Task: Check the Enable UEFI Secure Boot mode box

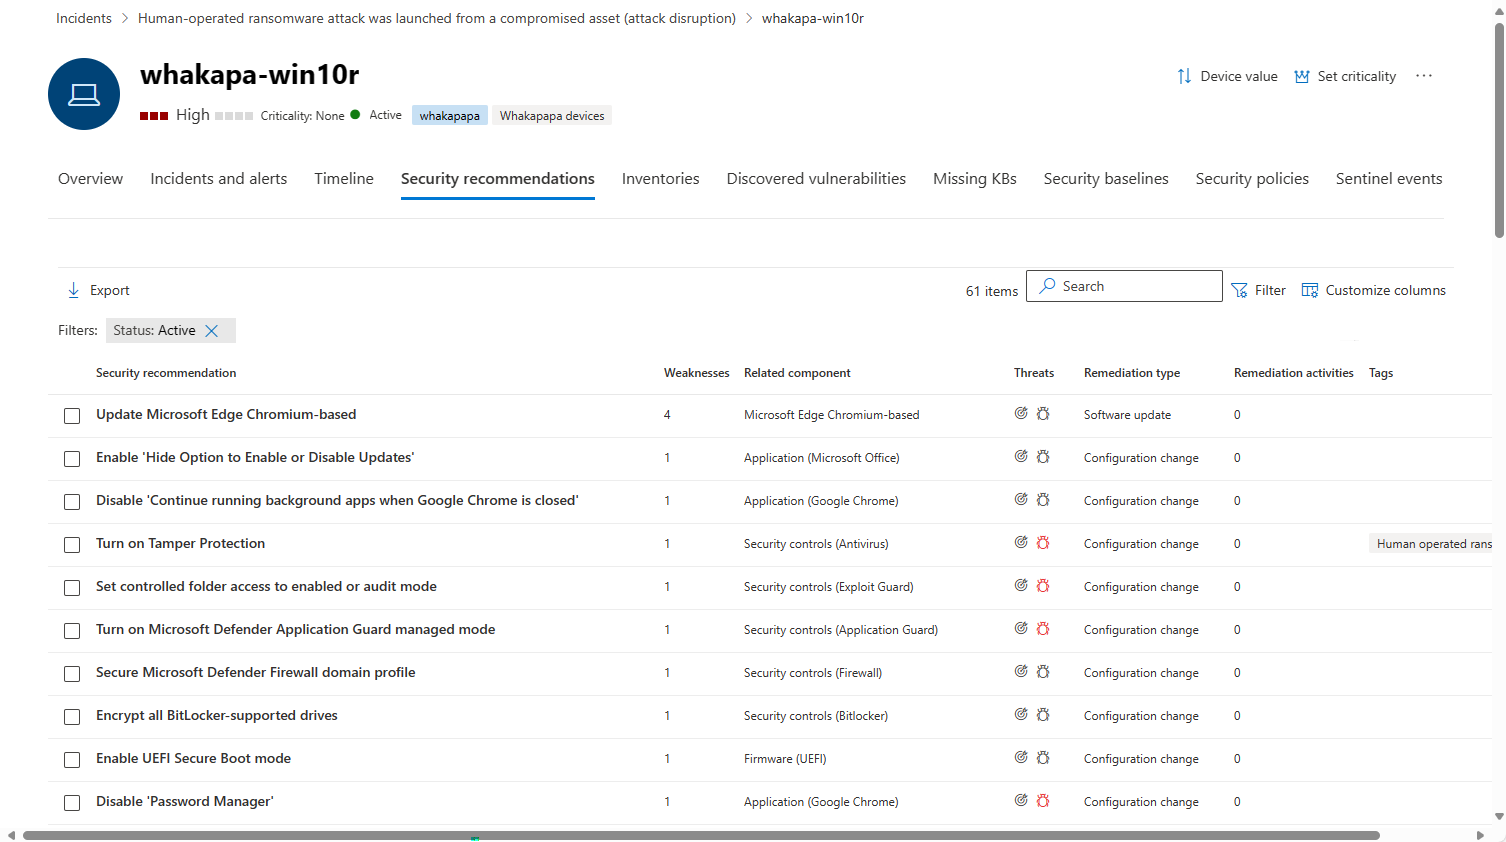Action: click(72, 760)
